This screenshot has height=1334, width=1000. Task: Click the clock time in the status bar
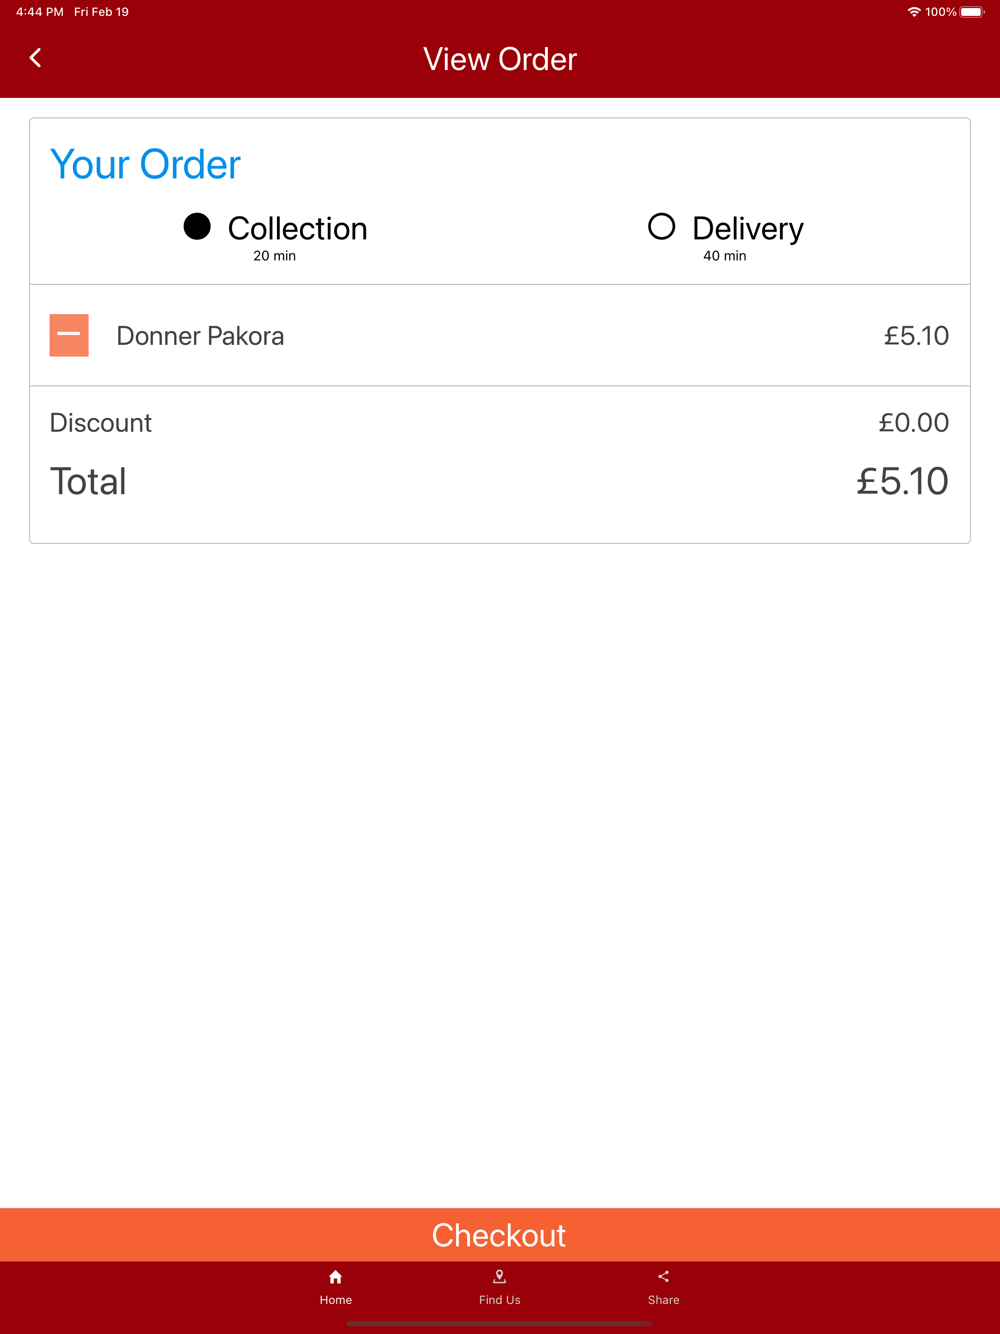[39, 12]
